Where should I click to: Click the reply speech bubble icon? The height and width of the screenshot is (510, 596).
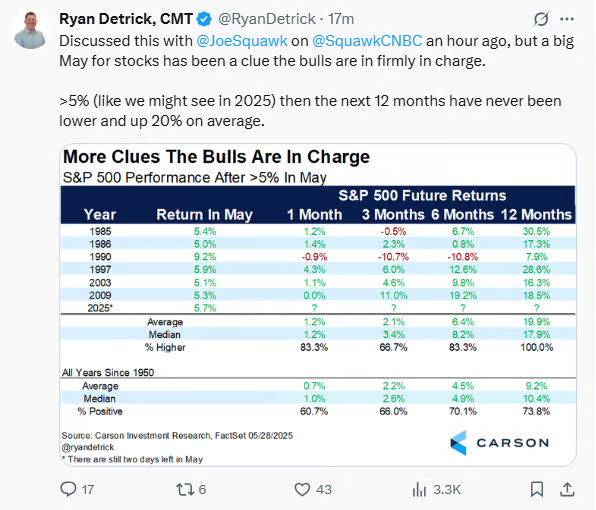click(x=68, y=489)
